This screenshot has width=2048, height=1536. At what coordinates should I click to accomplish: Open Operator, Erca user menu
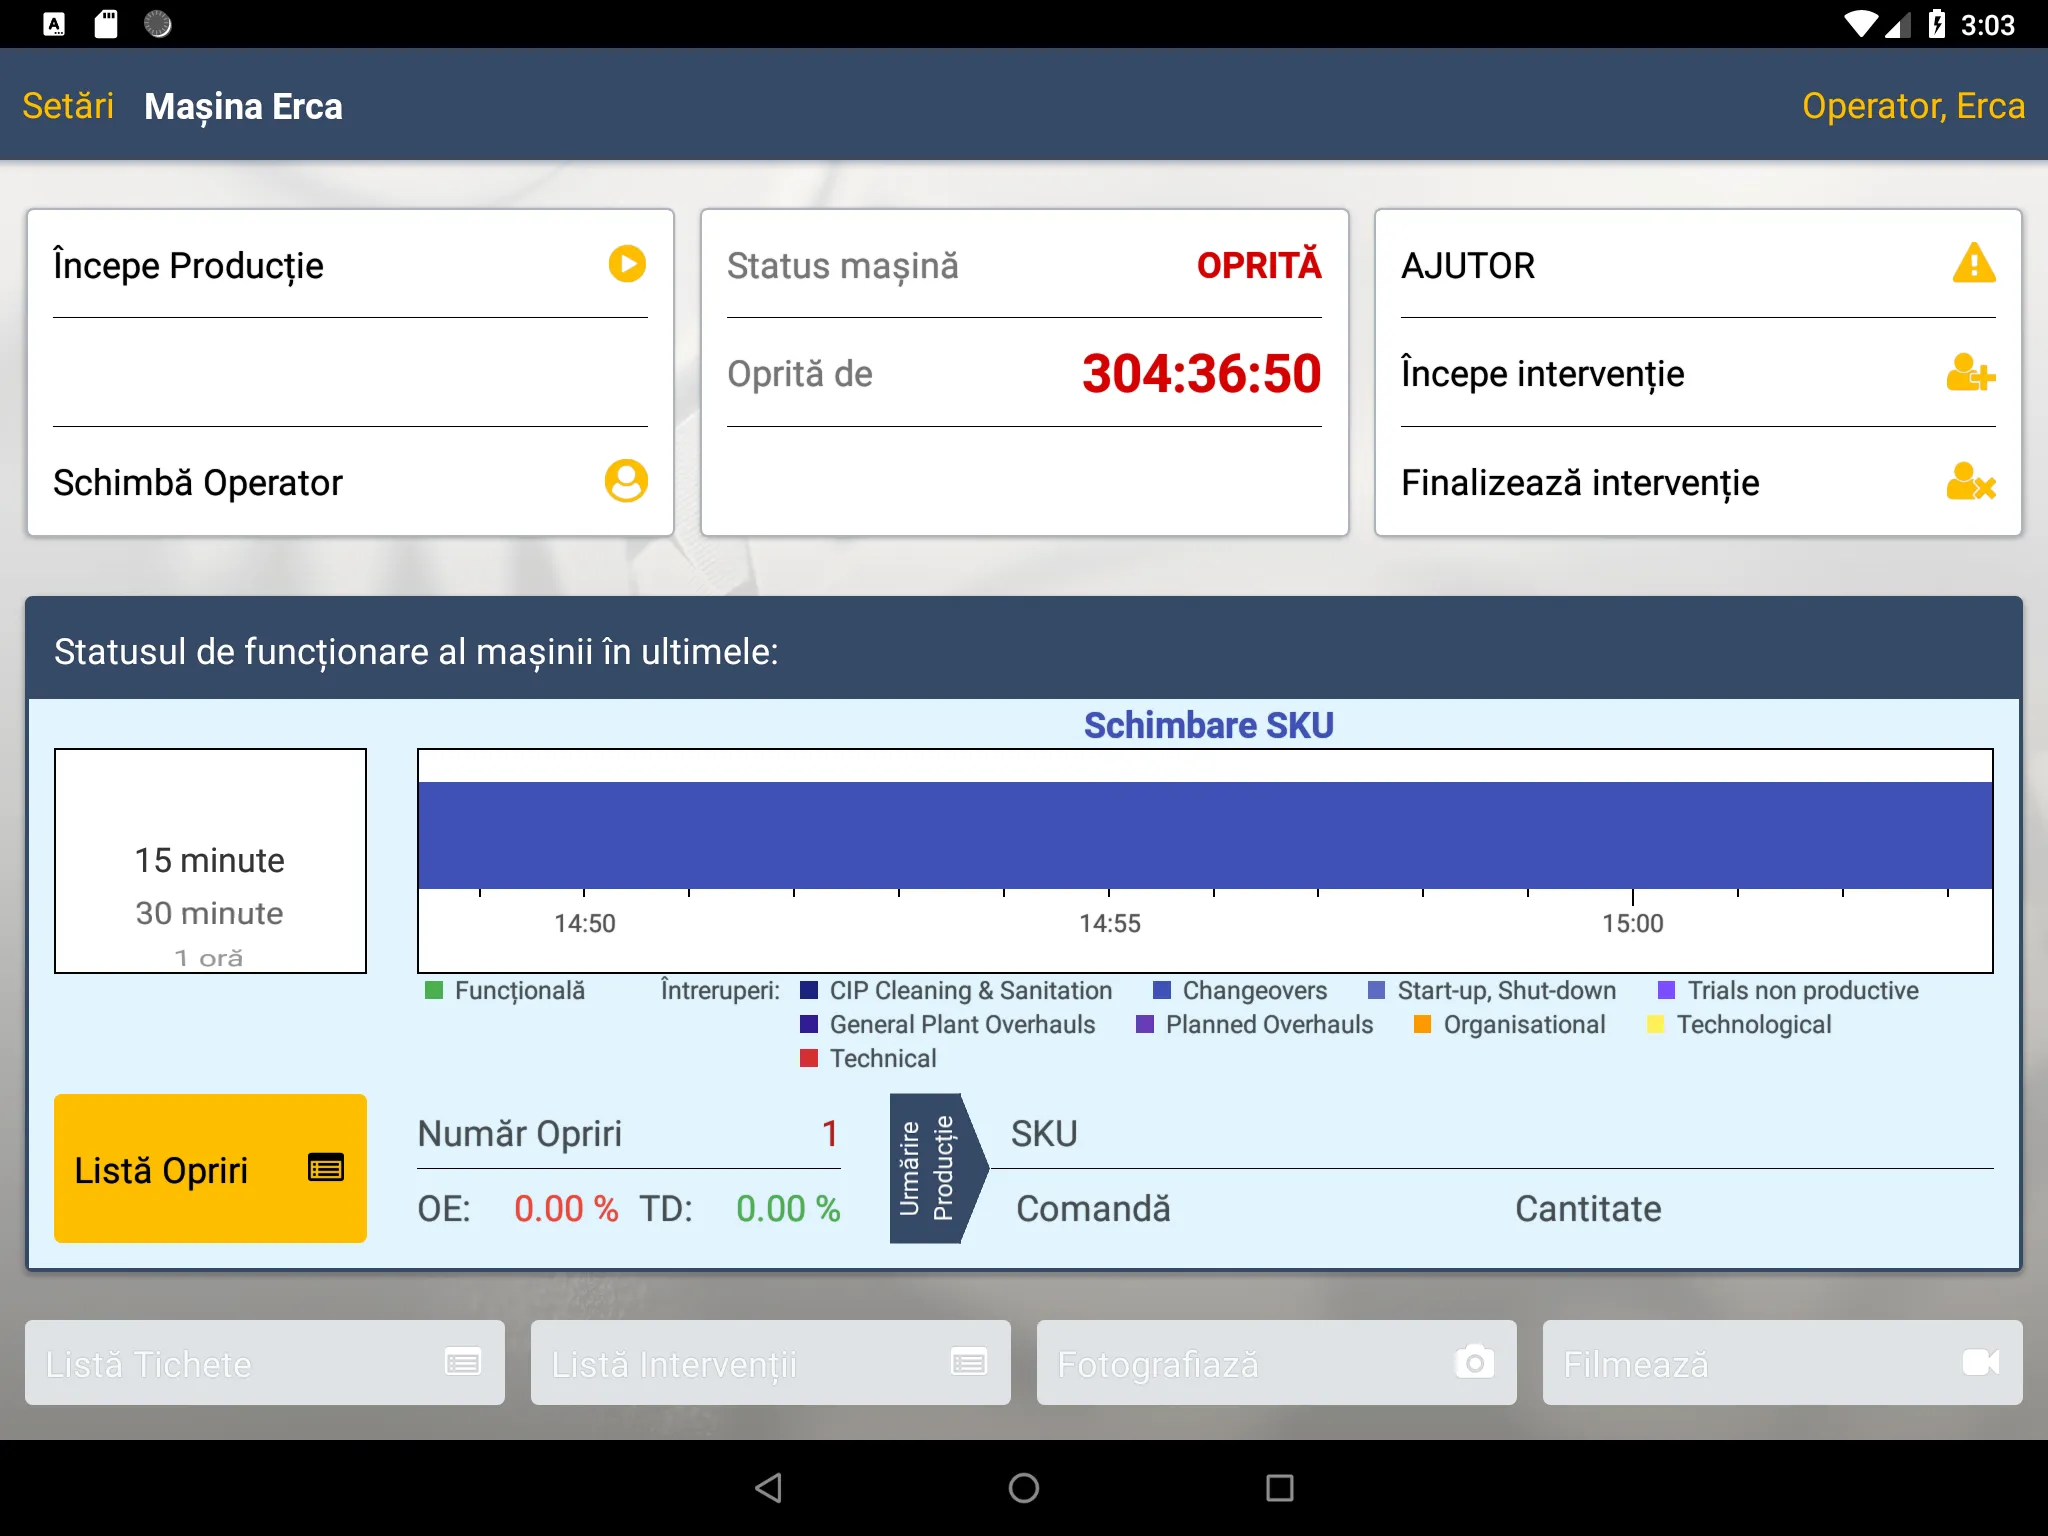1913,106
